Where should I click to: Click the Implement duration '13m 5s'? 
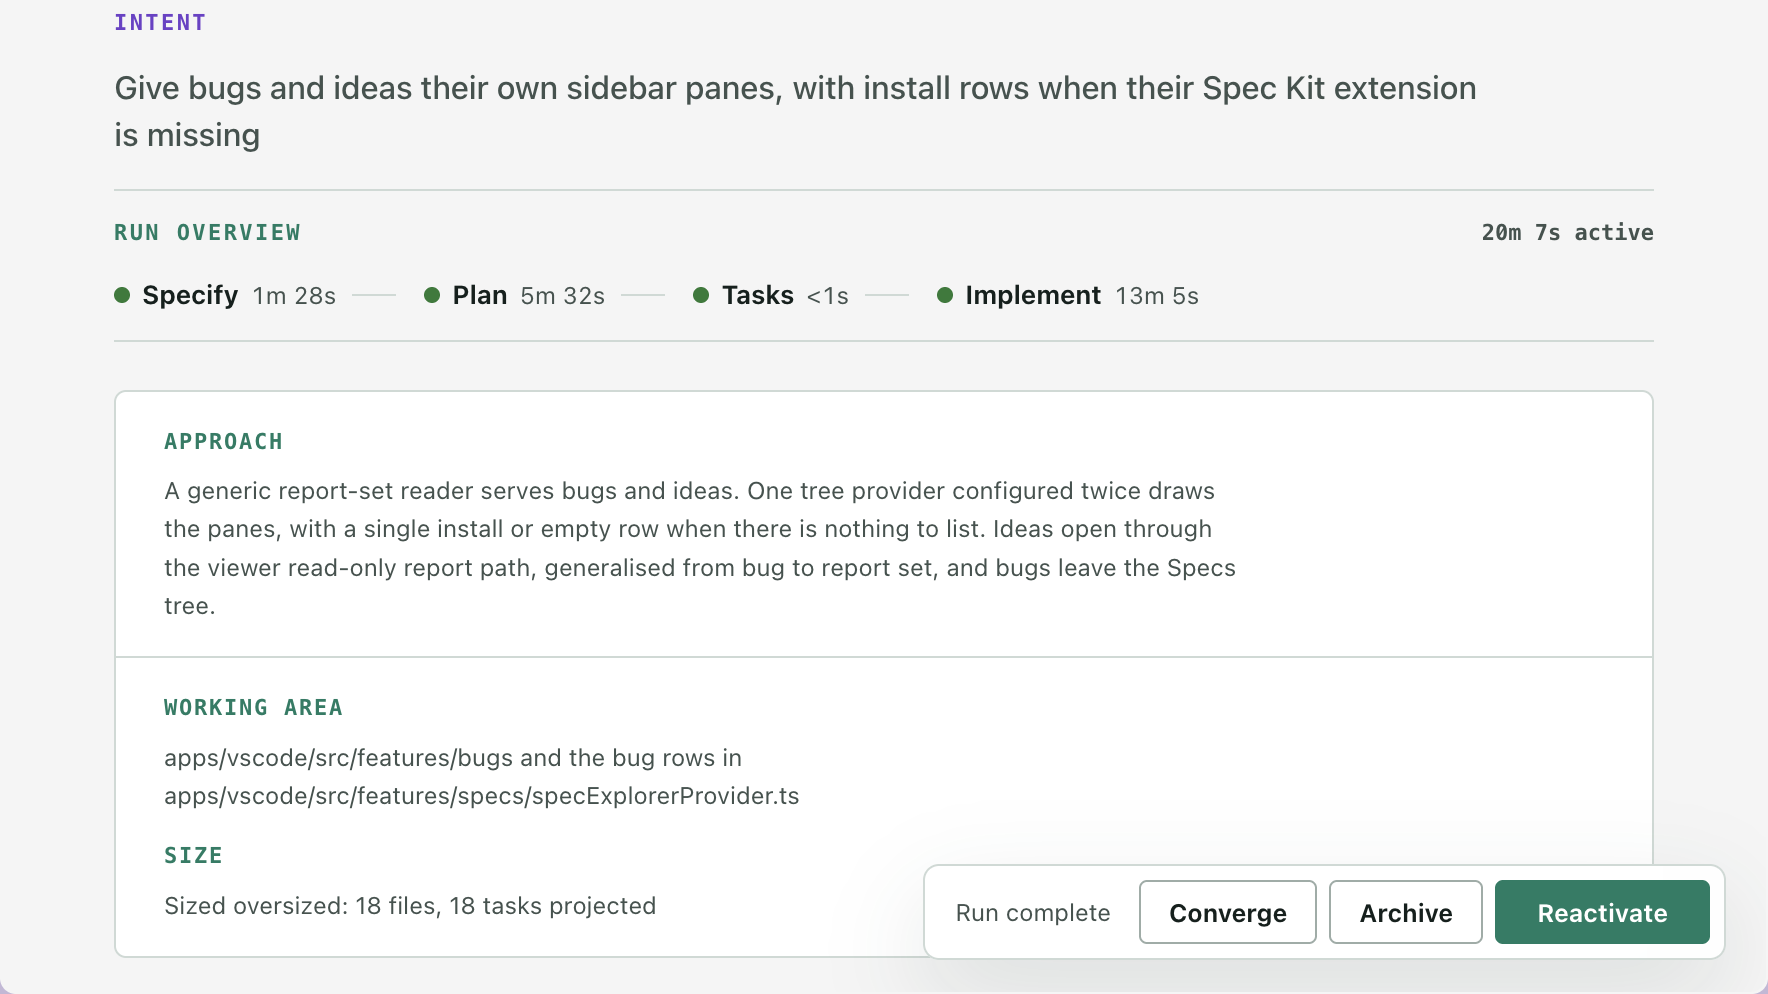click(1157, 296)
